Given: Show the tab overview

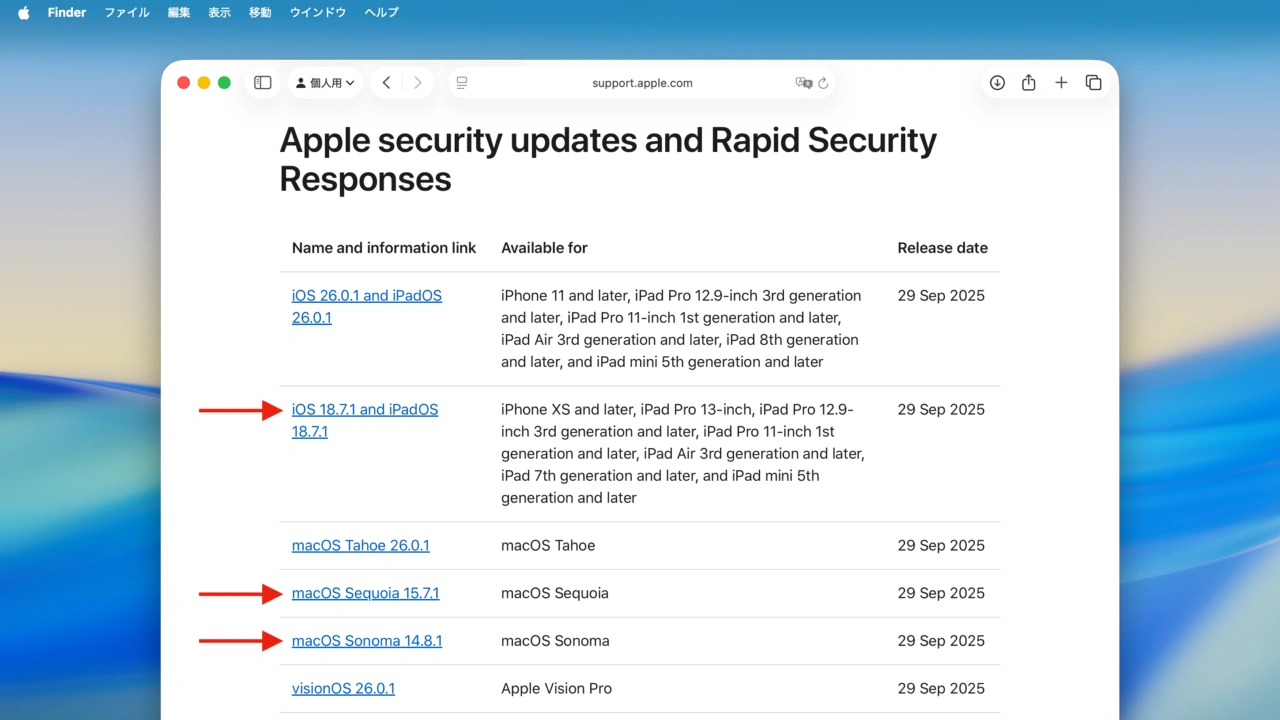Looking at the screenshot, I should tap(1093, 83).
